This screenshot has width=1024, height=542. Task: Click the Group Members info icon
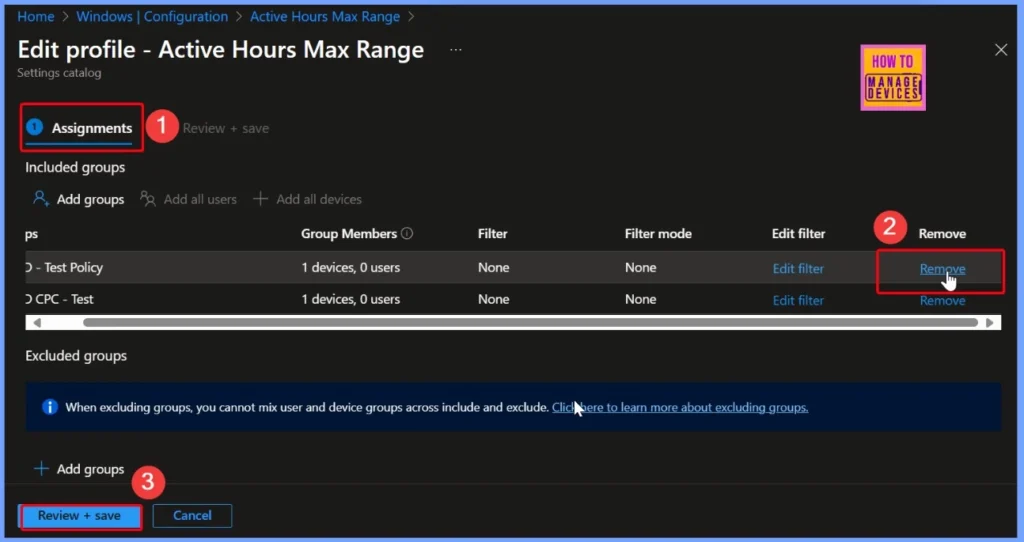pyautogui.click(x=407, y=233)
